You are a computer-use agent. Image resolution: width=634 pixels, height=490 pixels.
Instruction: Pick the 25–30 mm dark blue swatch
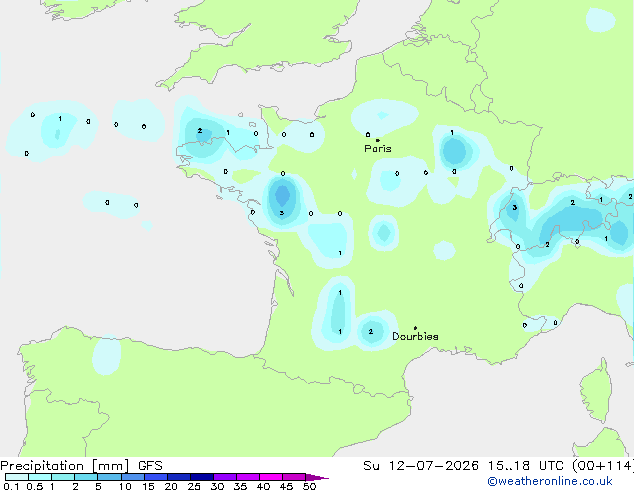[201, 477]
